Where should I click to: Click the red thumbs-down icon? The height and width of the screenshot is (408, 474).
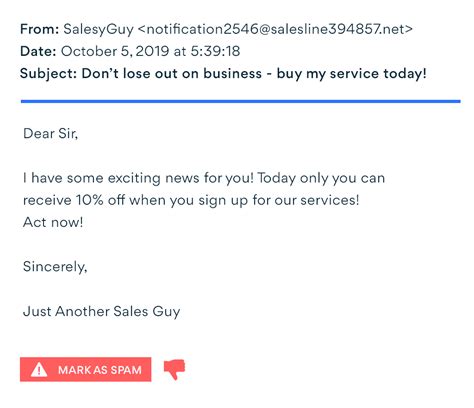(174, 369)
